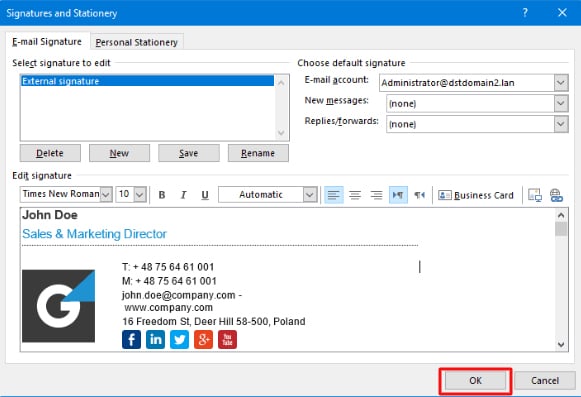Open the Replies/forwards signature dropdown
The height and width of the screenshot is (397, 581).
pos(561,124)
